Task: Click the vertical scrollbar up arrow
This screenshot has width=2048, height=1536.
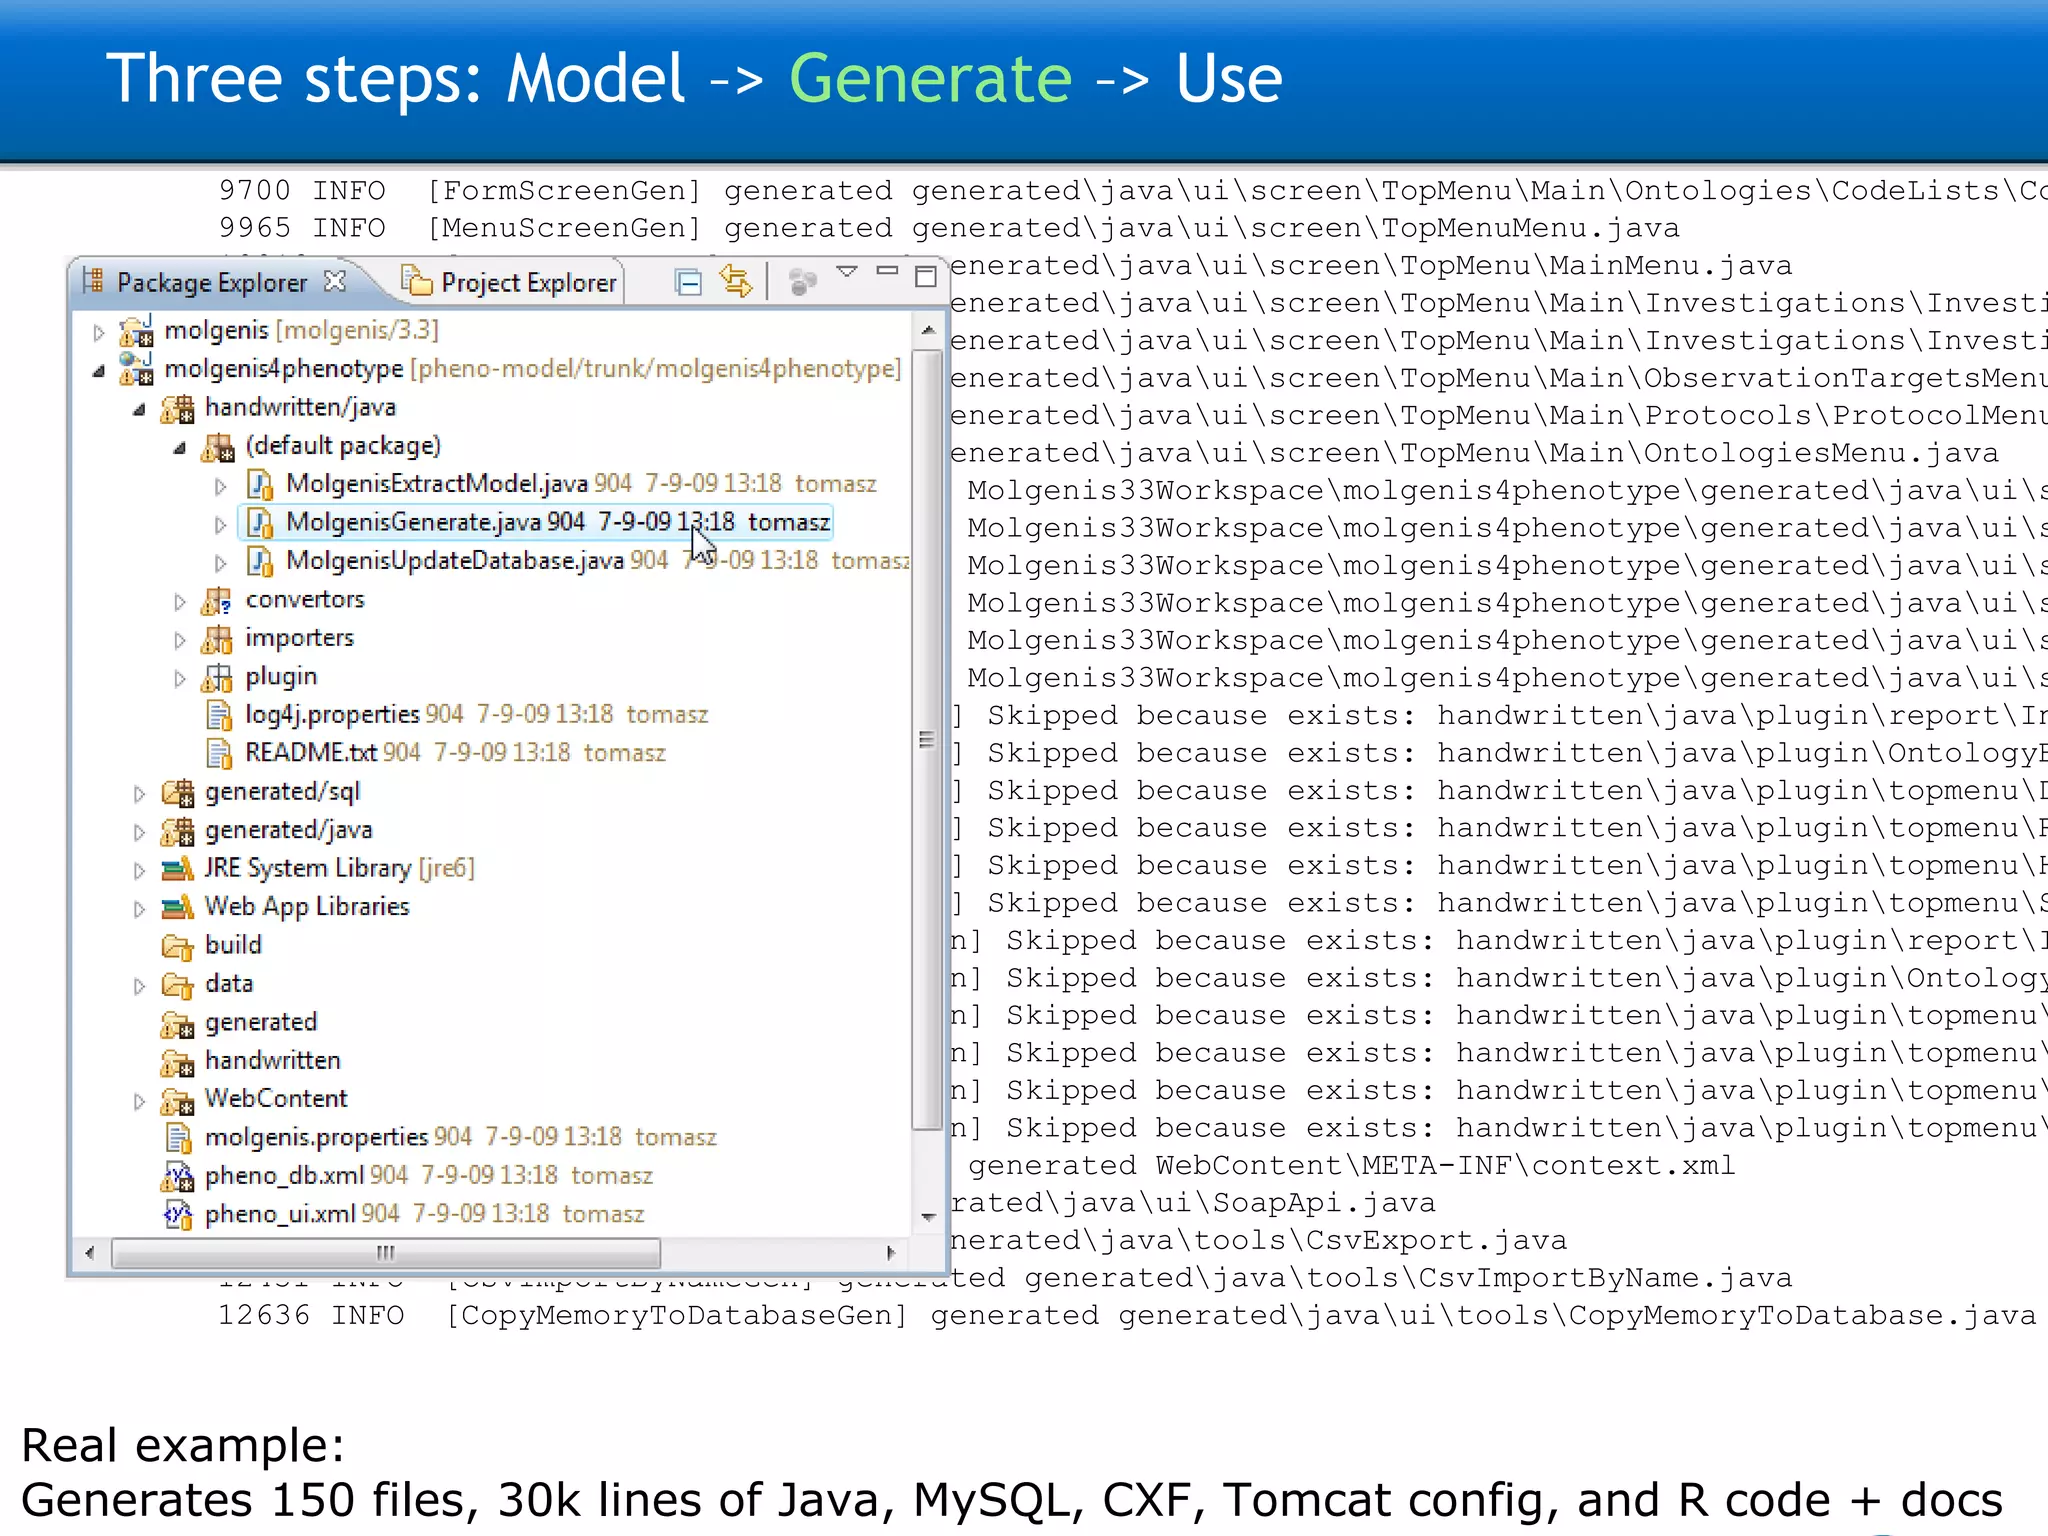Action: (928, 330)
